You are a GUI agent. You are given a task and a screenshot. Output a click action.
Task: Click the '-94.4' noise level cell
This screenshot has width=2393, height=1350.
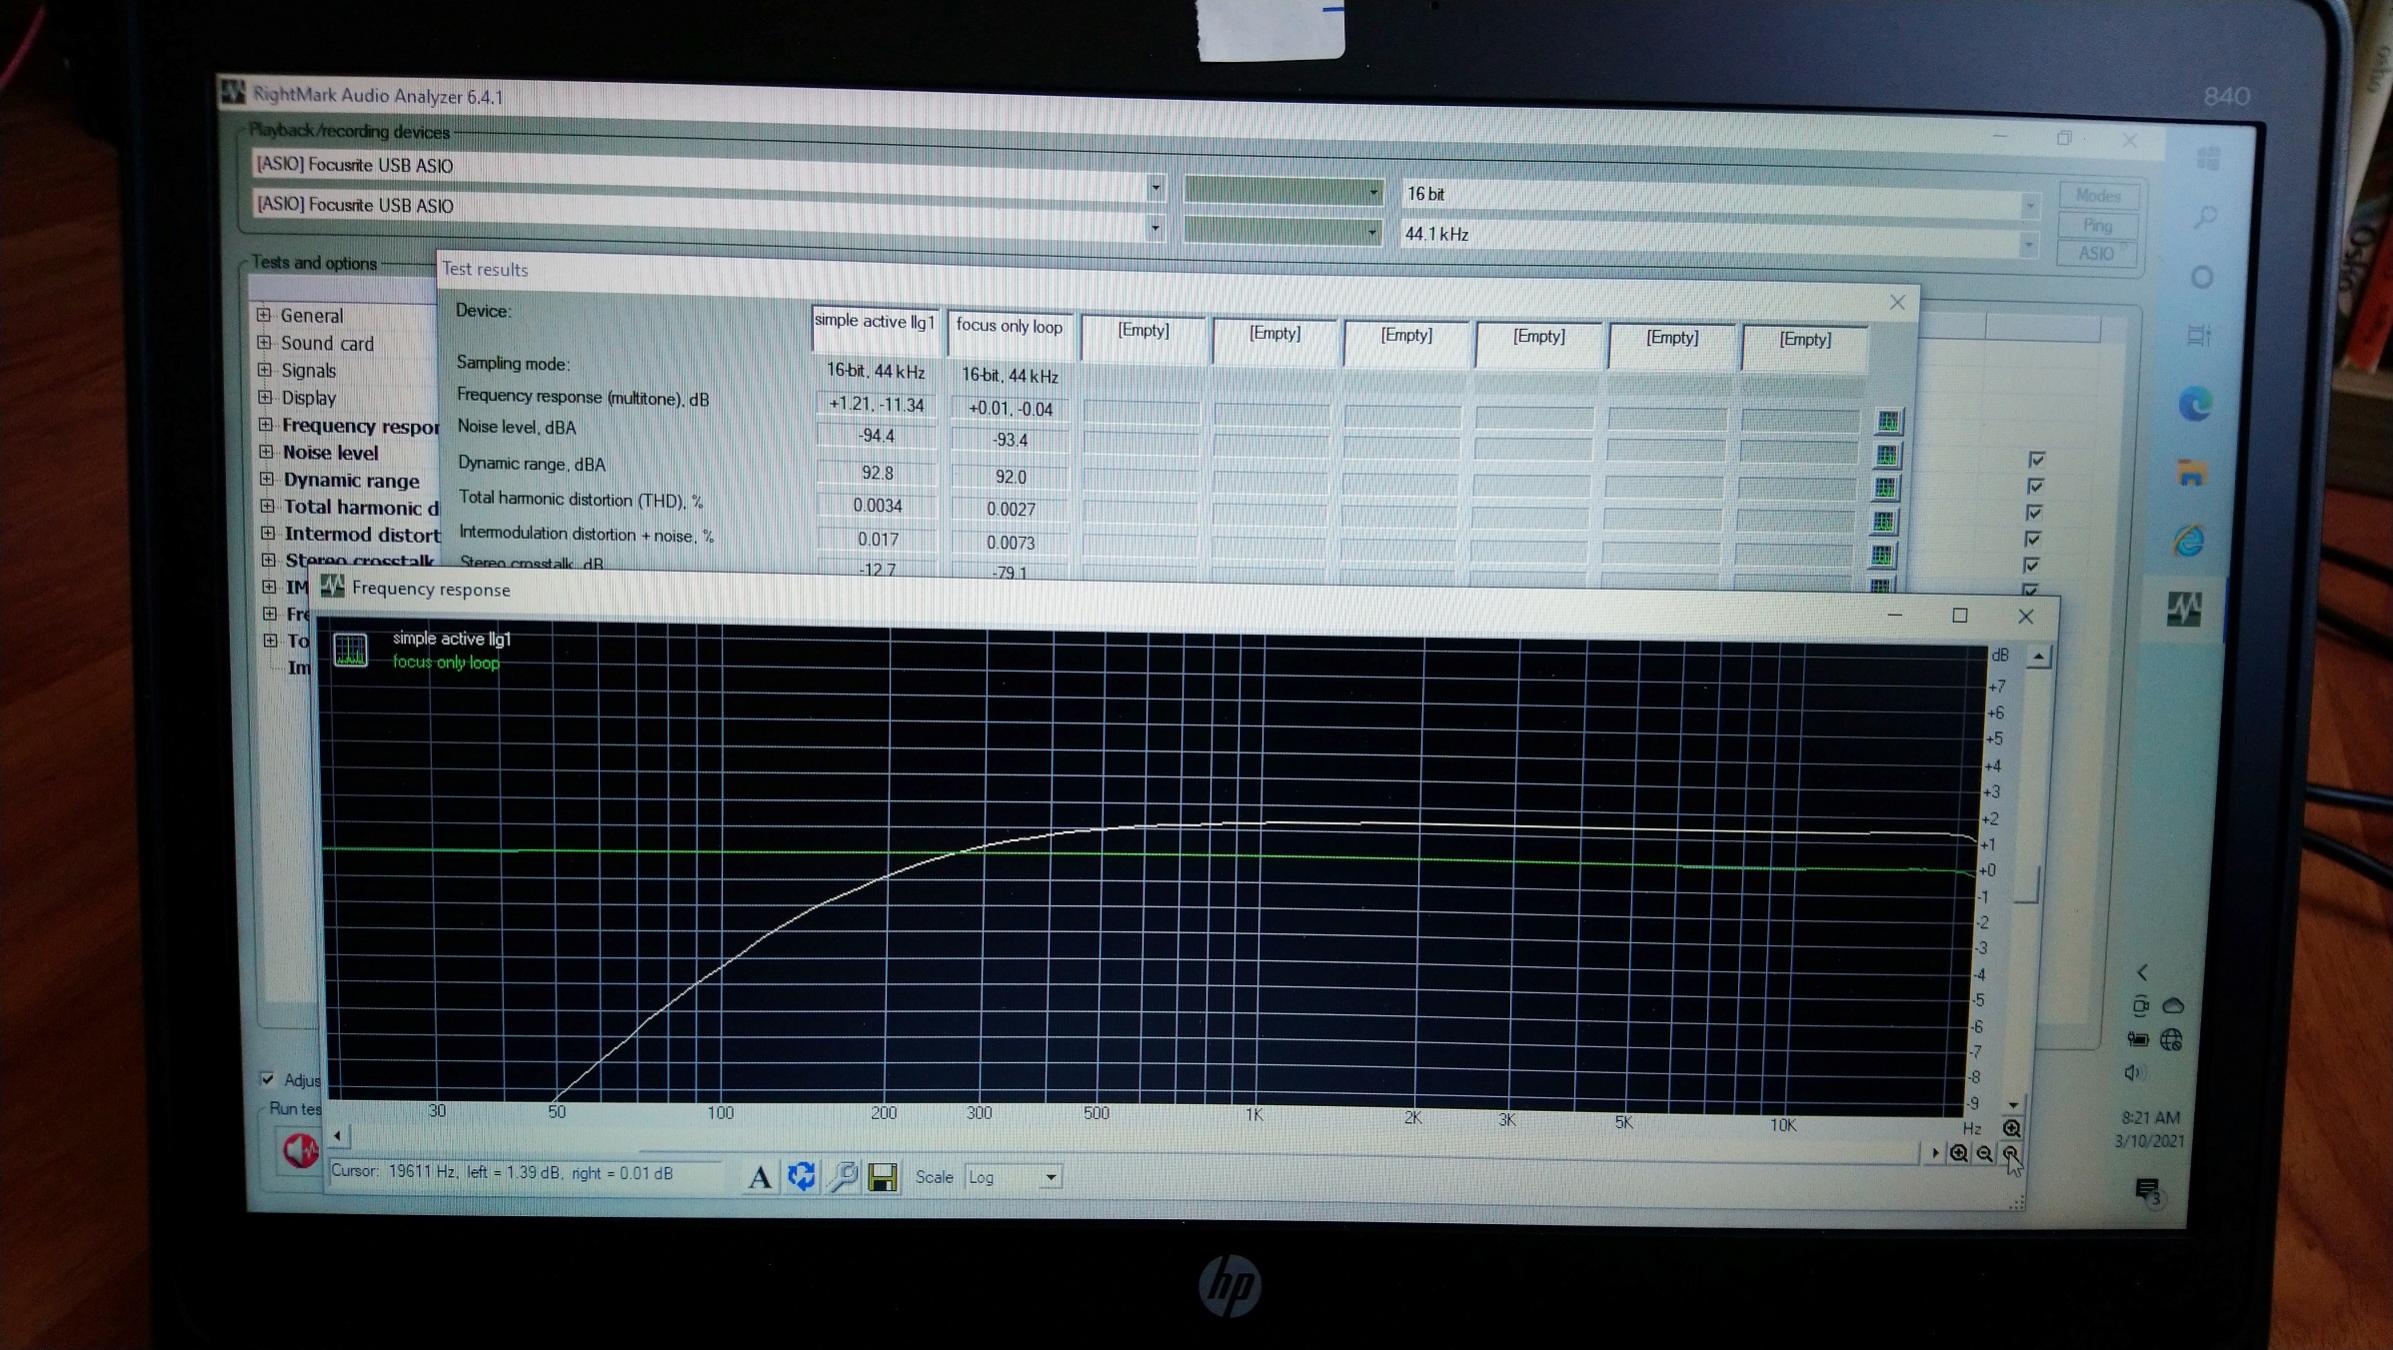point(876,436)
